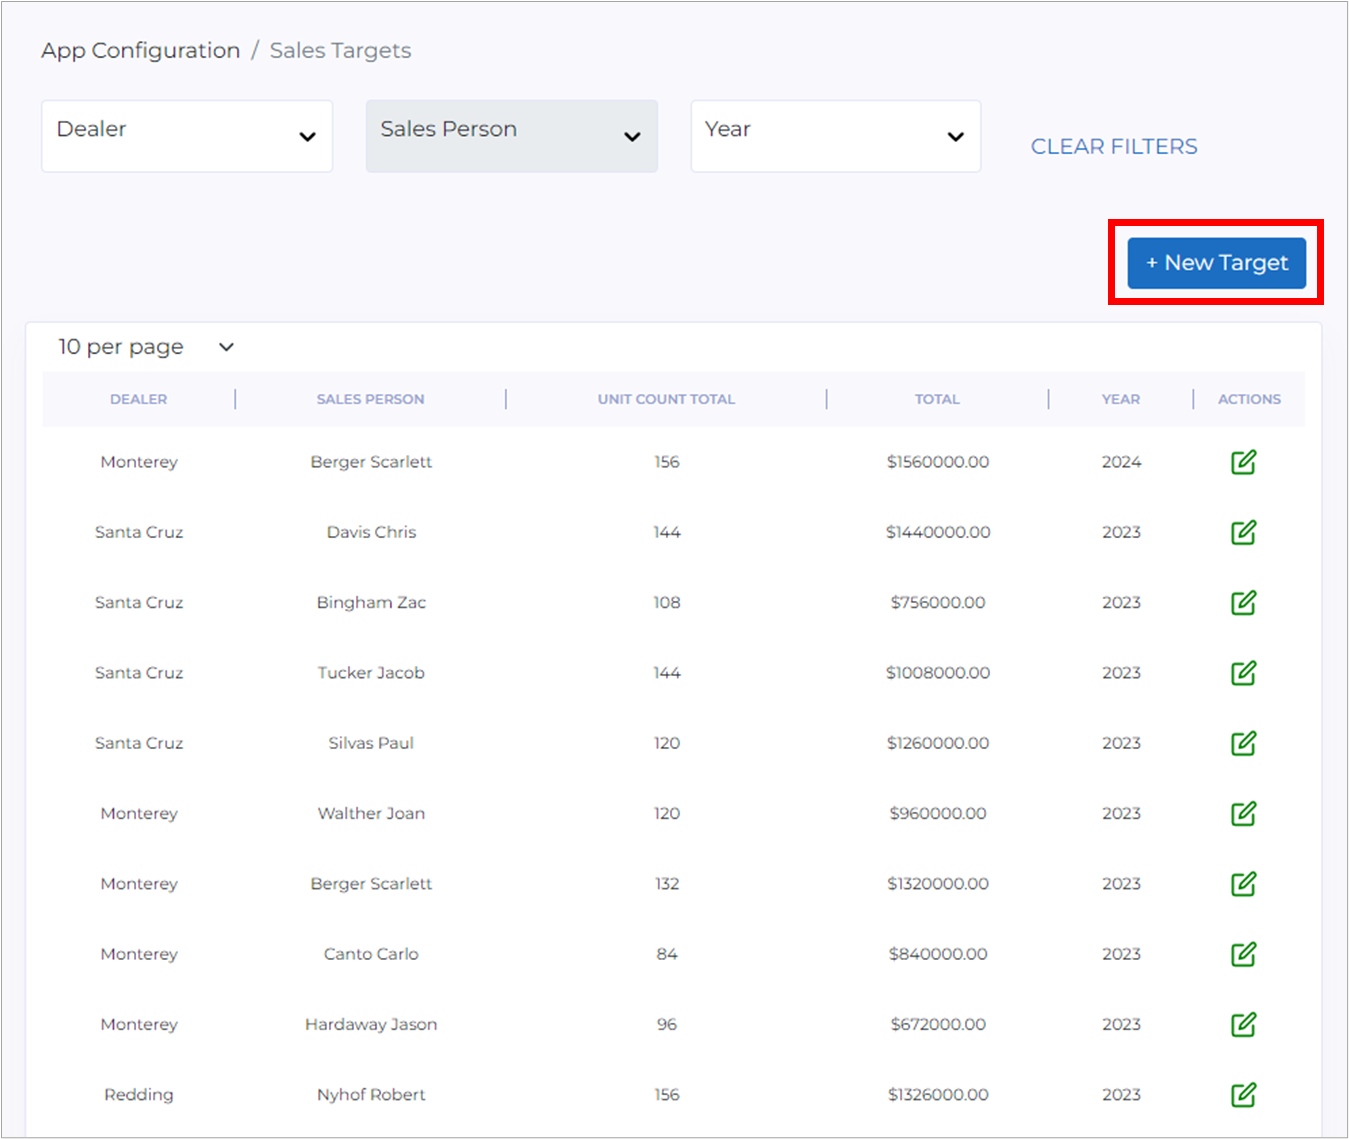The image size is (1349, 1139).
Task: Click the CLEAR FILTERS link
Action: 1114,147
